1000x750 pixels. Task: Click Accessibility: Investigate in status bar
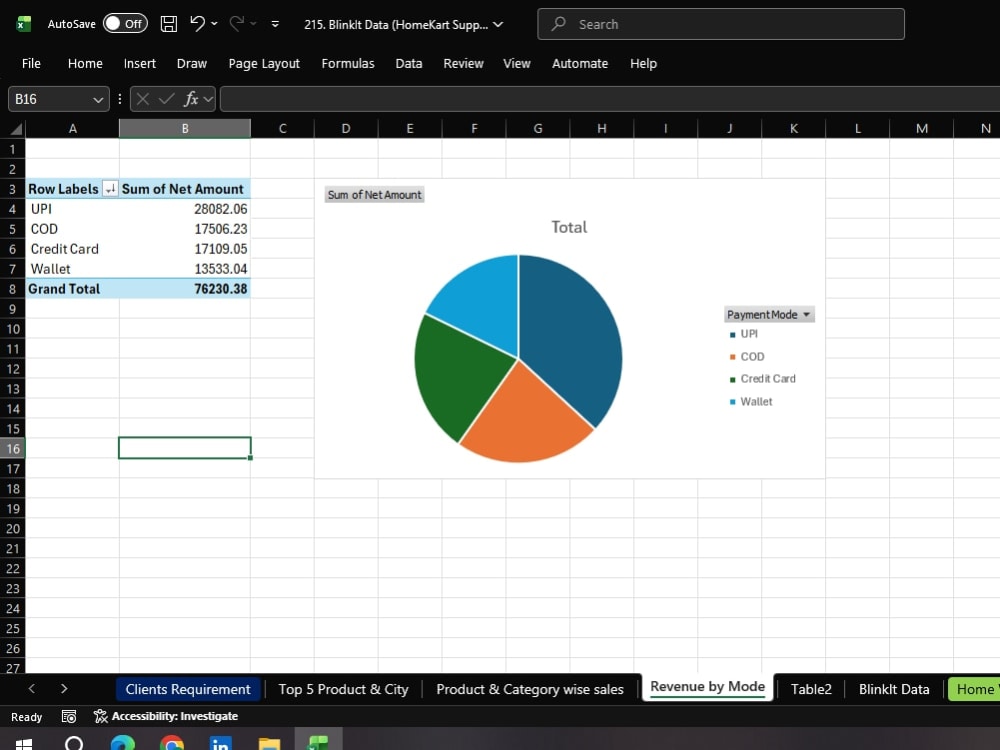click(166, 716)
